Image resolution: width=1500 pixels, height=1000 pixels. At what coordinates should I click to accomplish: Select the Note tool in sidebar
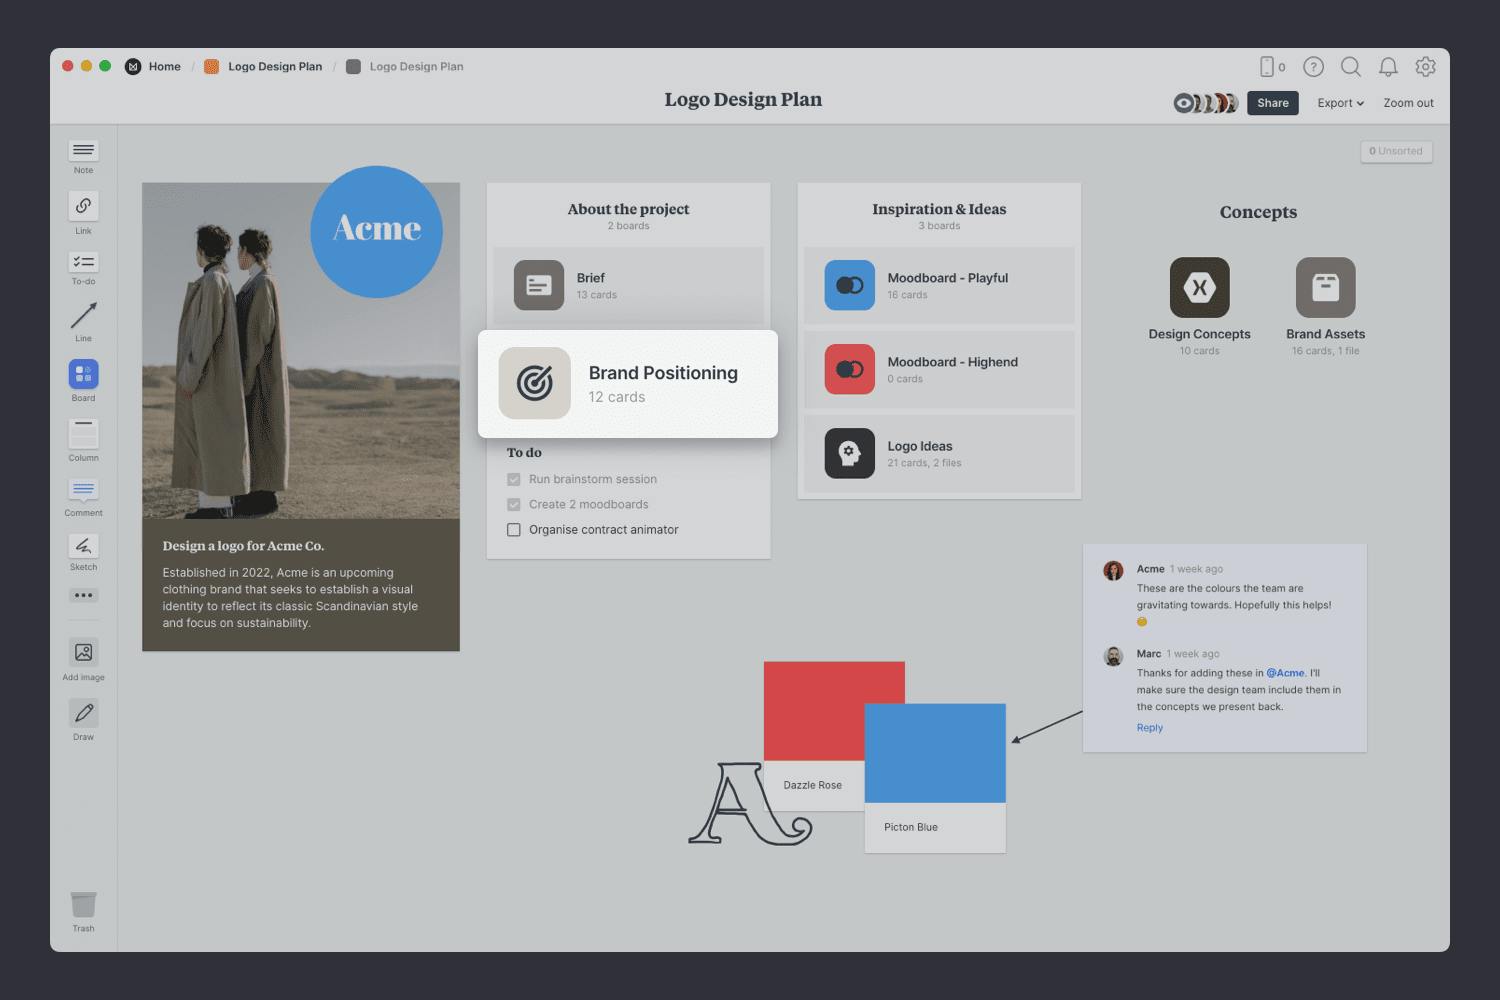(83, 151)
